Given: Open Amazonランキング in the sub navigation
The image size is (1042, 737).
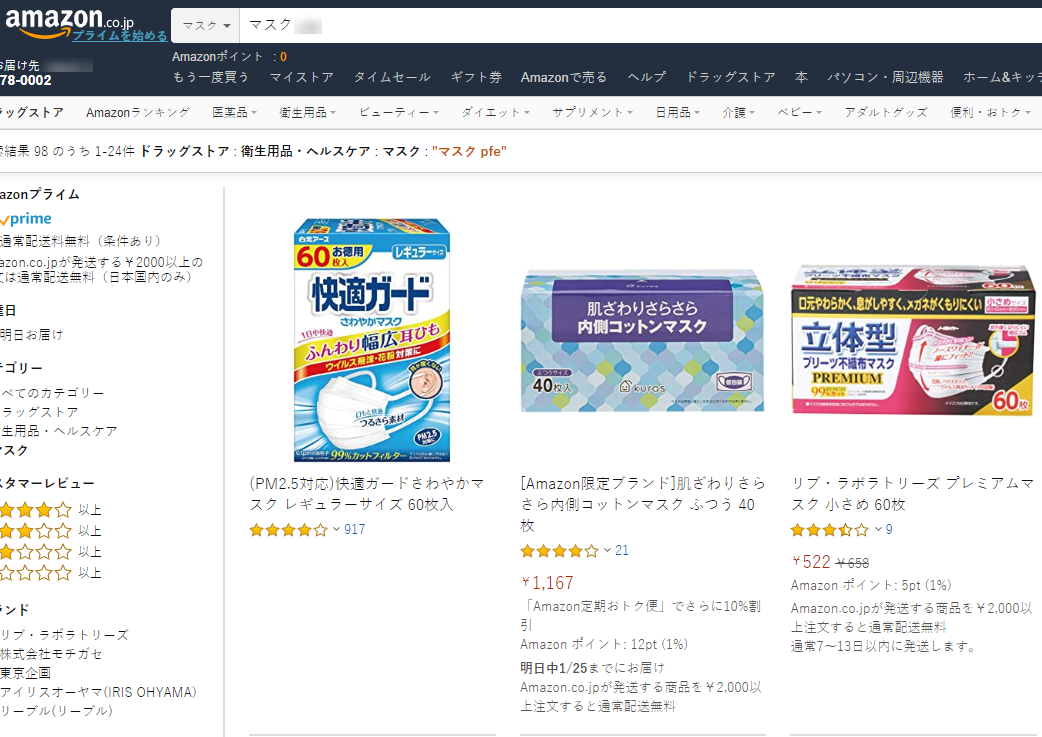Looking at the screenshot, I should pyautogui.click(x=137, y=113).
